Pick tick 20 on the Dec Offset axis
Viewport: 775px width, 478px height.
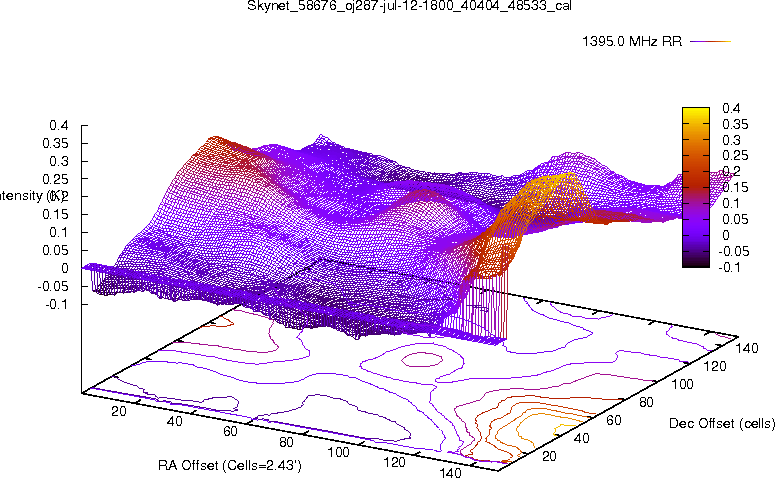coord(549,456)
